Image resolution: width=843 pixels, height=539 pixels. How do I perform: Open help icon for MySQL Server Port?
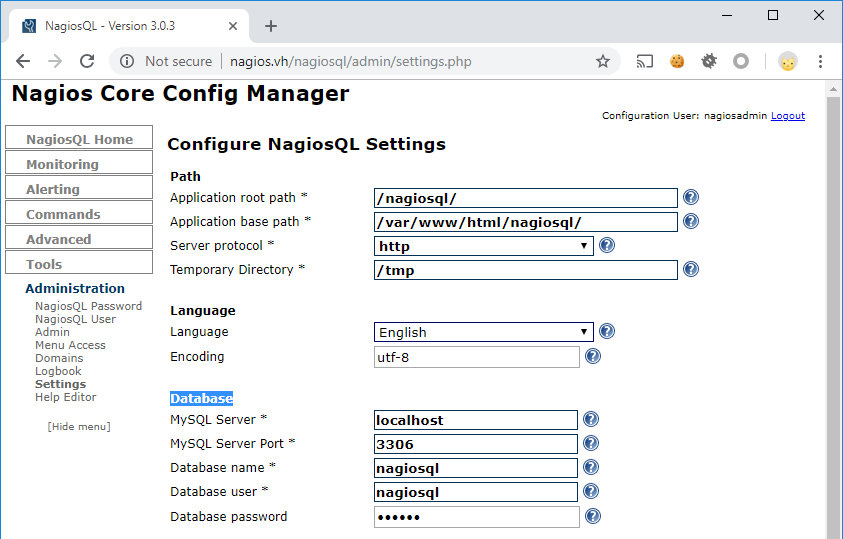click(x=591, y=443)
